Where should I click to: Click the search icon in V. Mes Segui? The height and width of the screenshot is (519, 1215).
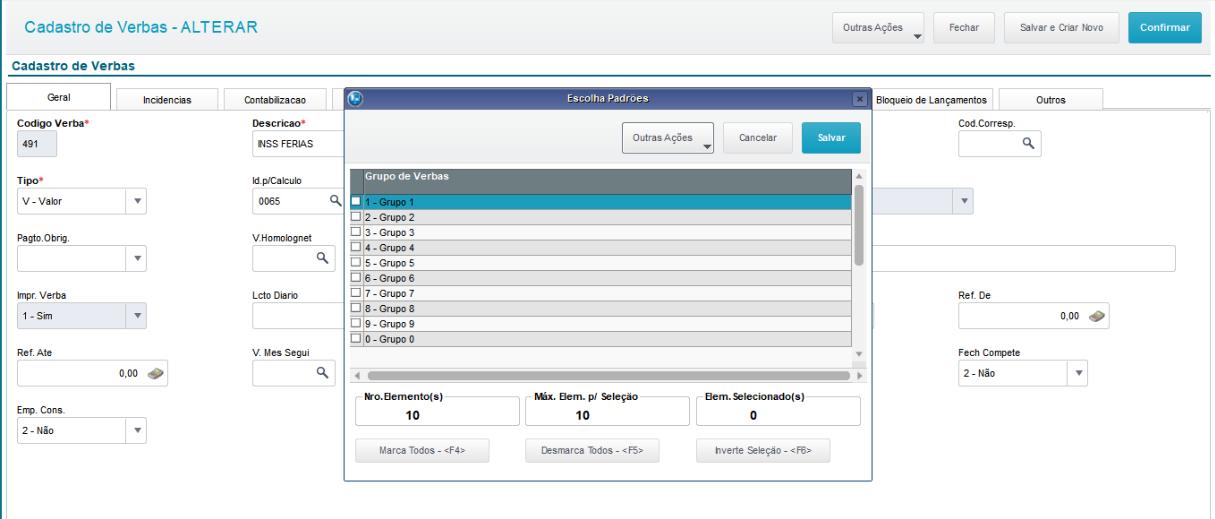click(x=322, y=373)
